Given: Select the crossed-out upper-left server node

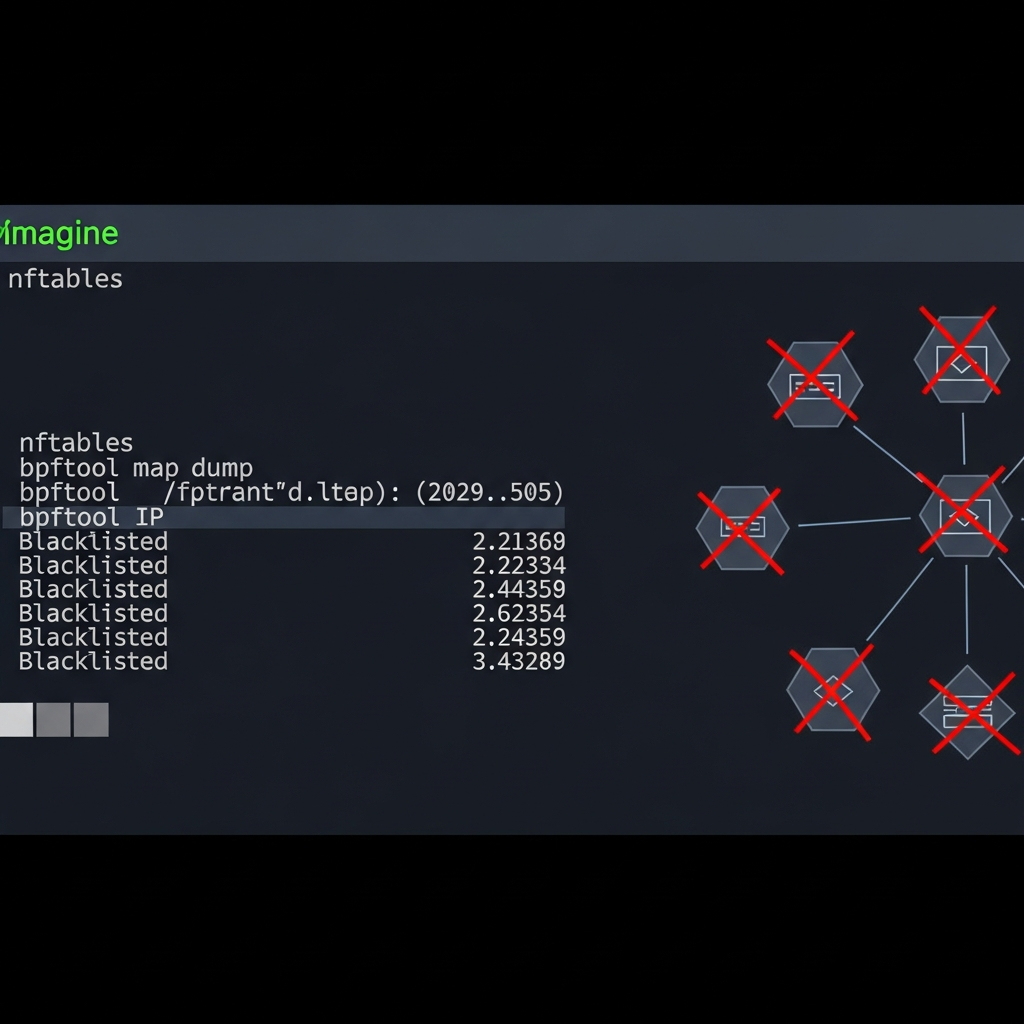Looking at the screenshot, I should (x=814, y=384).
